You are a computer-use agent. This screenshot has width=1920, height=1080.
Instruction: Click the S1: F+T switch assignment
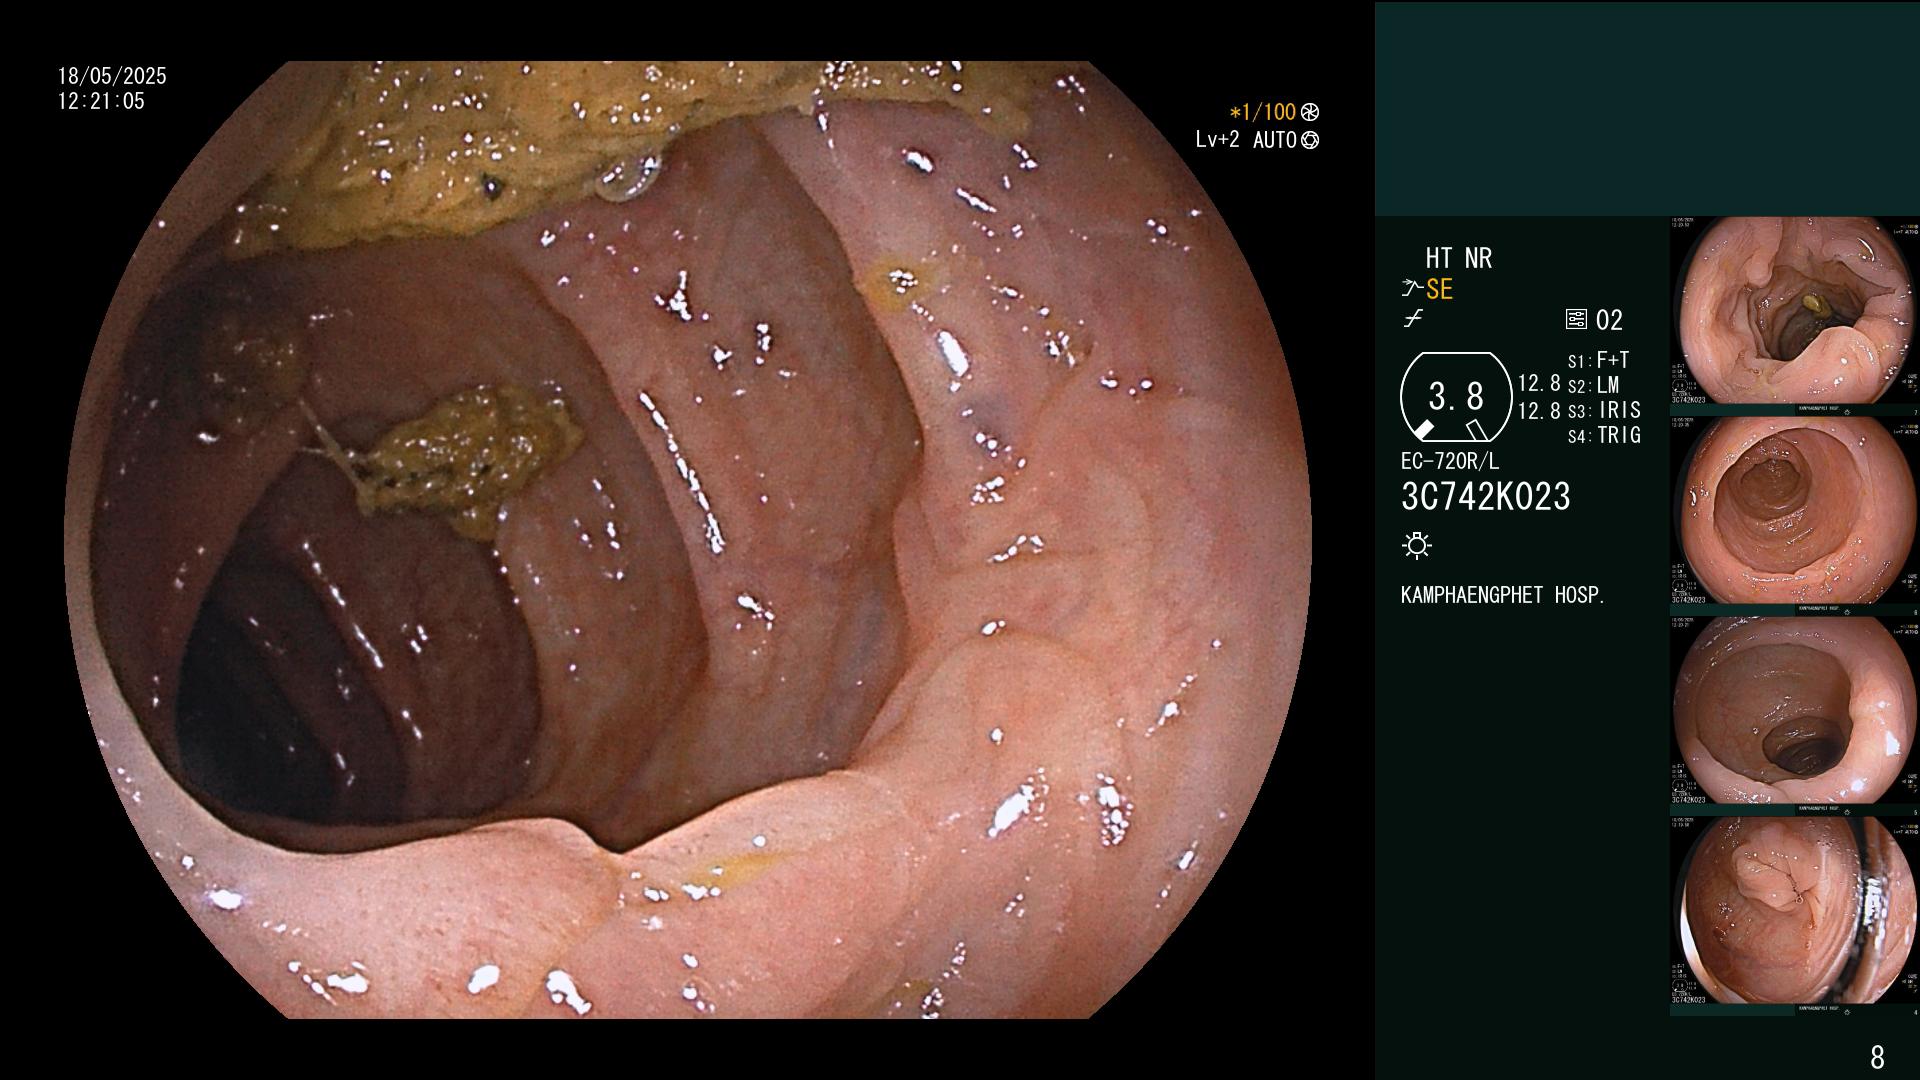pos(1599,360)
